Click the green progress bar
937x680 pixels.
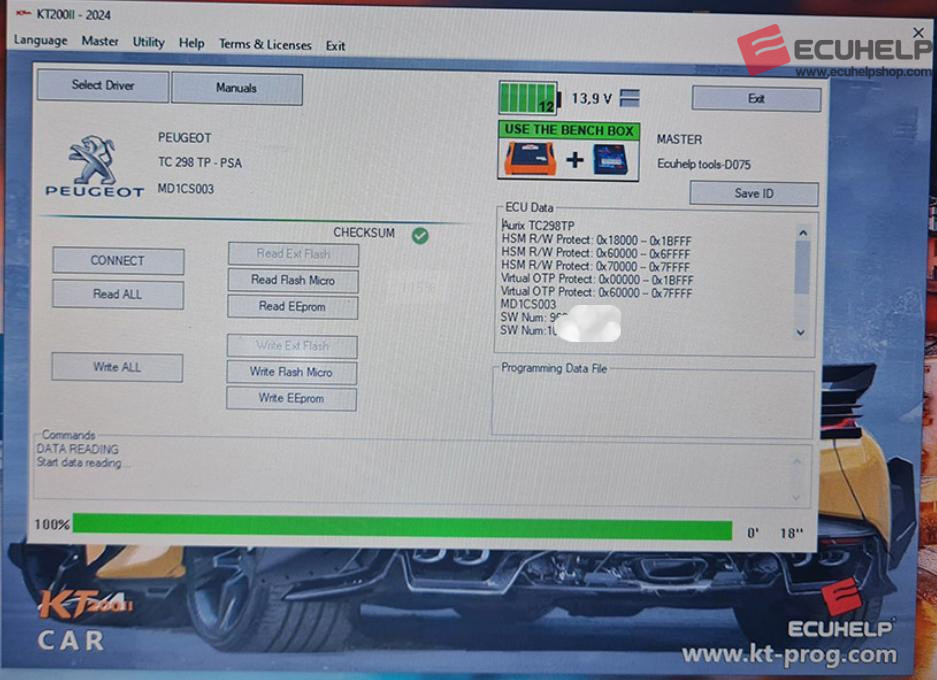point(402,526)
